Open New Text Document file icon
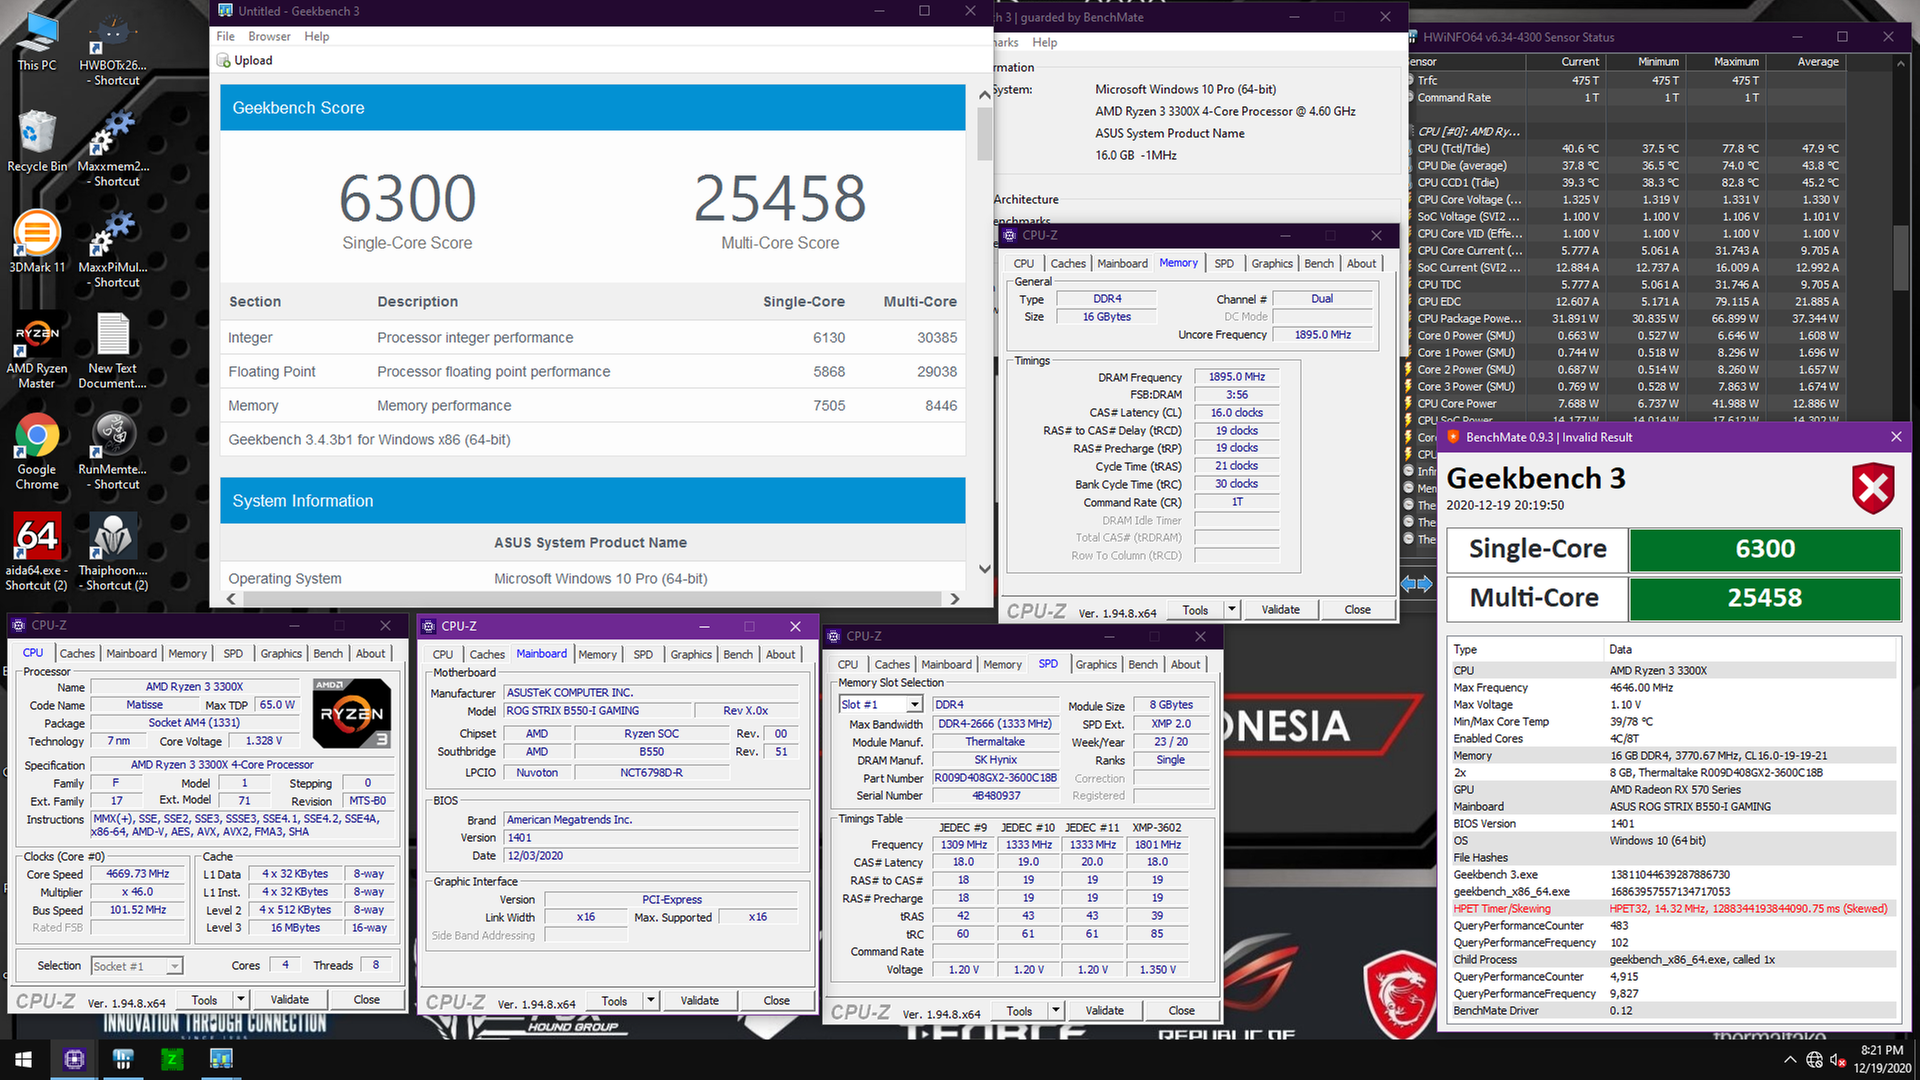The image size is (1920, 1080). (113, 350)
